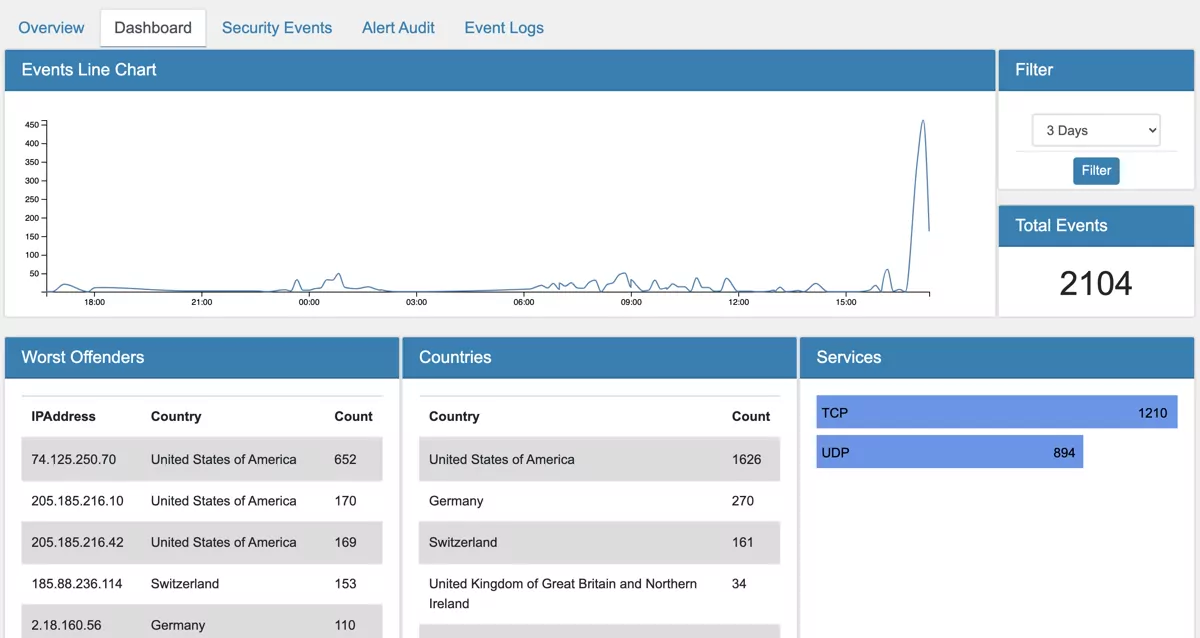Viewport: 1200px width, 638px height.
Task: Switch to the Overview tab
Action: coord(51,27)
